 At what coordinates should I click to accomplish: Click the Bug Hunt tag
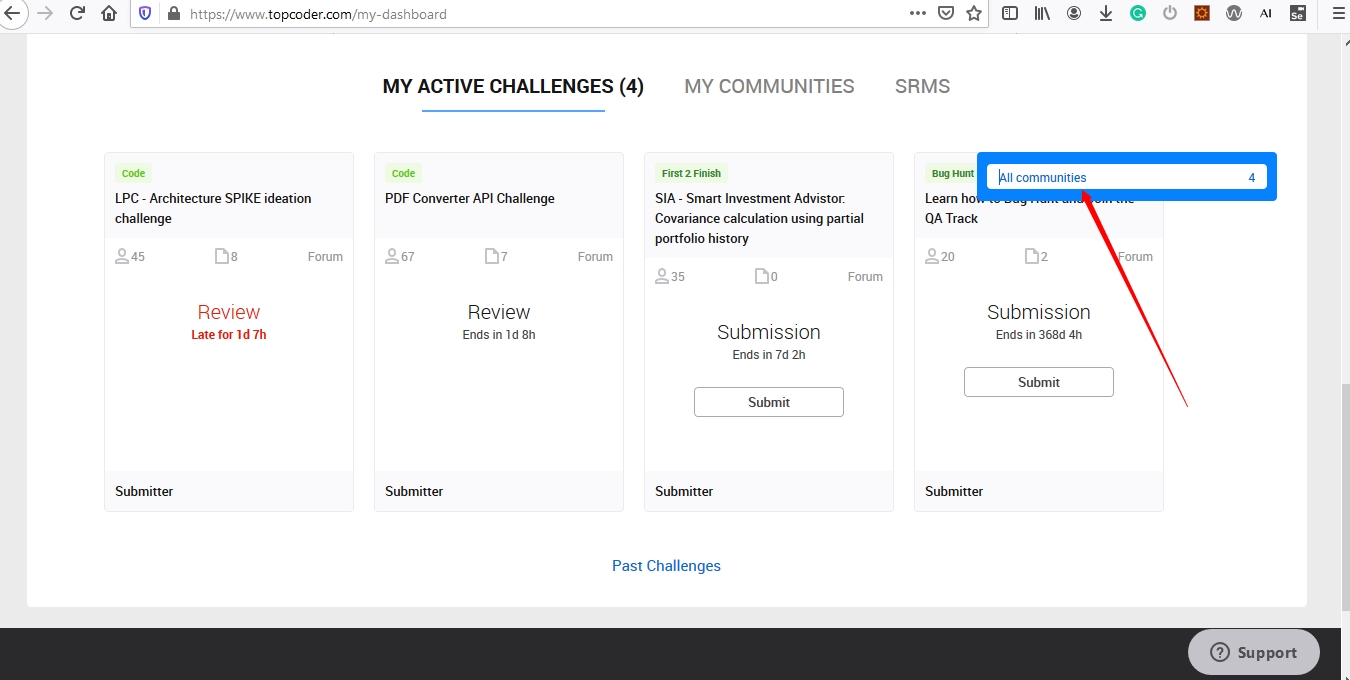[x=952, y=173]
